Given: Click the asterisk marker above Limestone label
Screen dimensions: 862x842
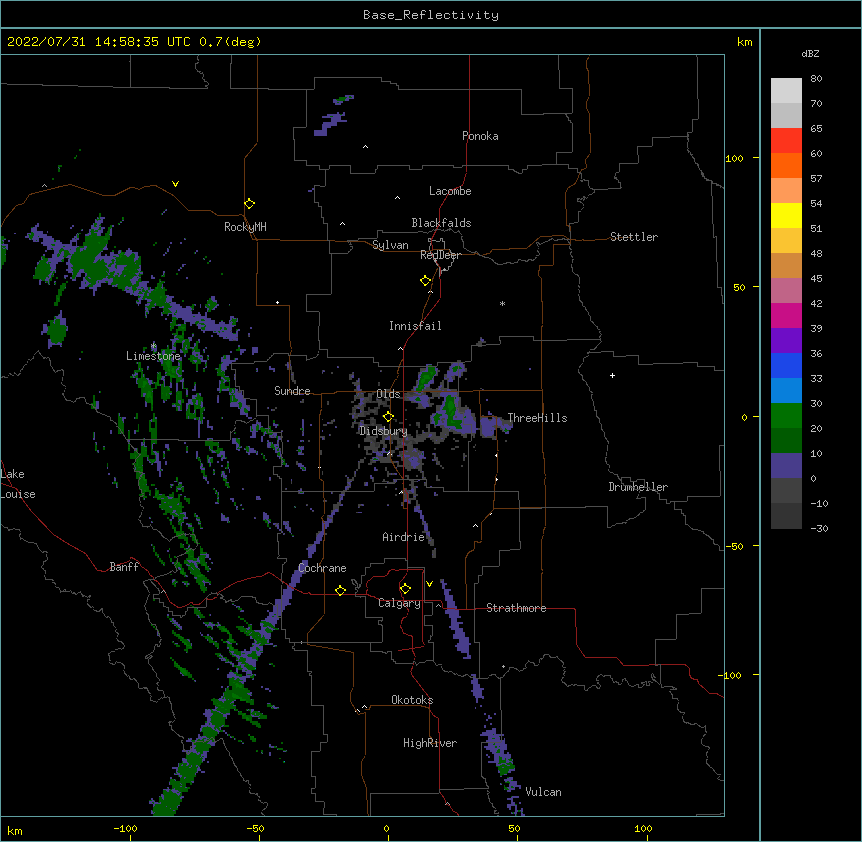Looking at the screenshot, I should [153, 346].
